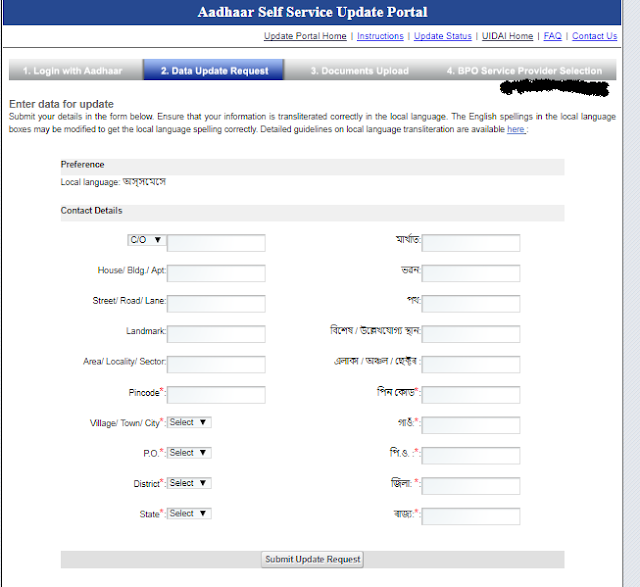Click local language পিন কোড input field

(x=471, y=395)
